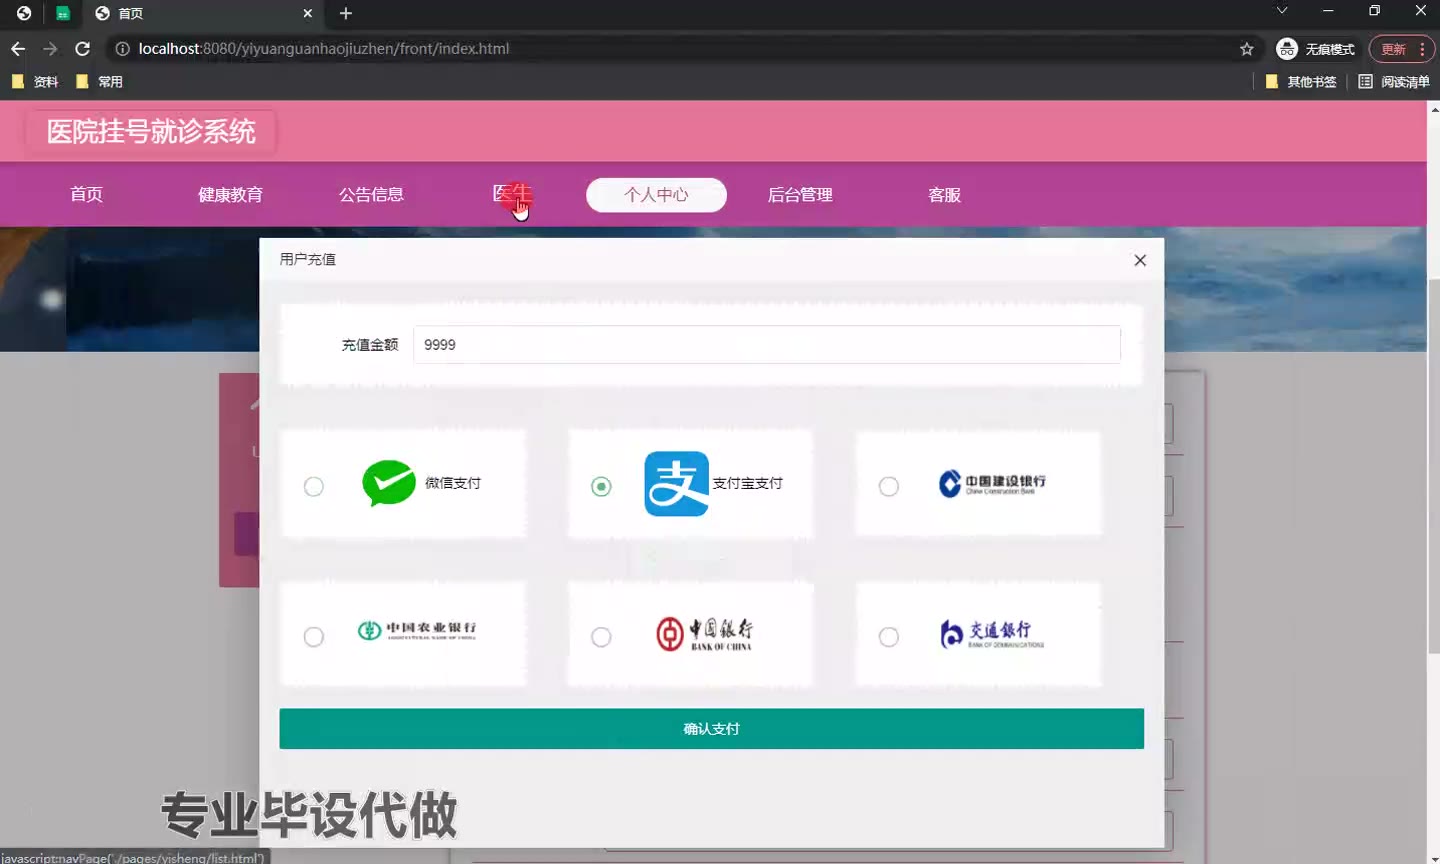1440x864 pixels.
Task: Click the Bank of China logo
Action: pyautogui.click(x=704, y=633)
